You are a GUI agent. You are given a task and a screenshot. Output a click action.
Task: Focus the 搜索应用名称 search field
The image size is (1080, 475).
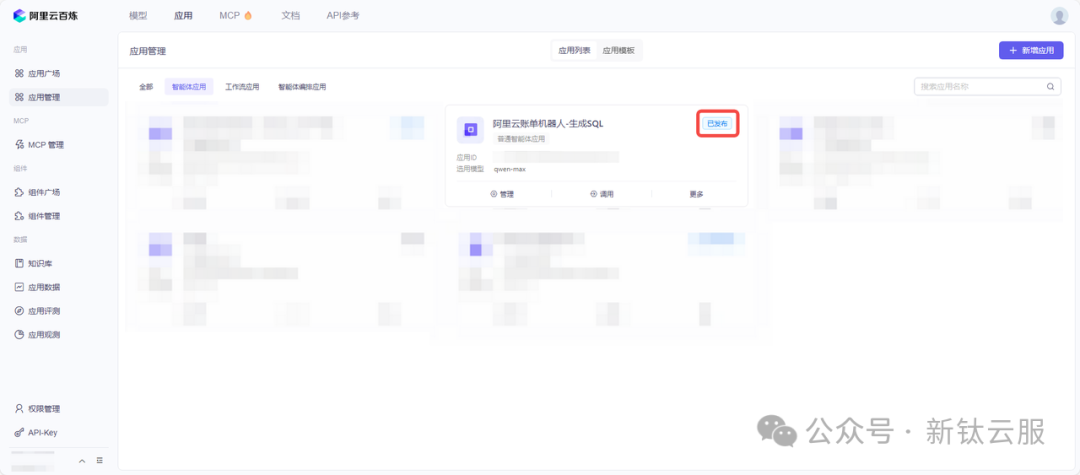click(x=988, y=87)
